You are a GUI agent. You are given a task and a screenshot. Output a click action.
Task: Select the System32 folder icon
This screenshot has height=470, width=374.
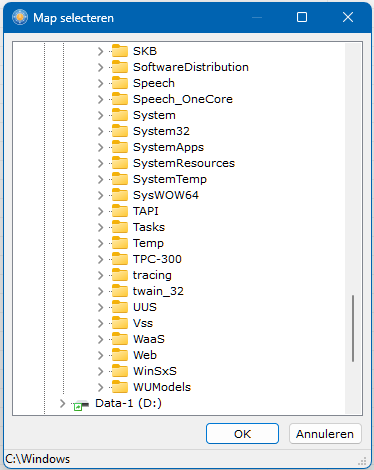point(120,131)
